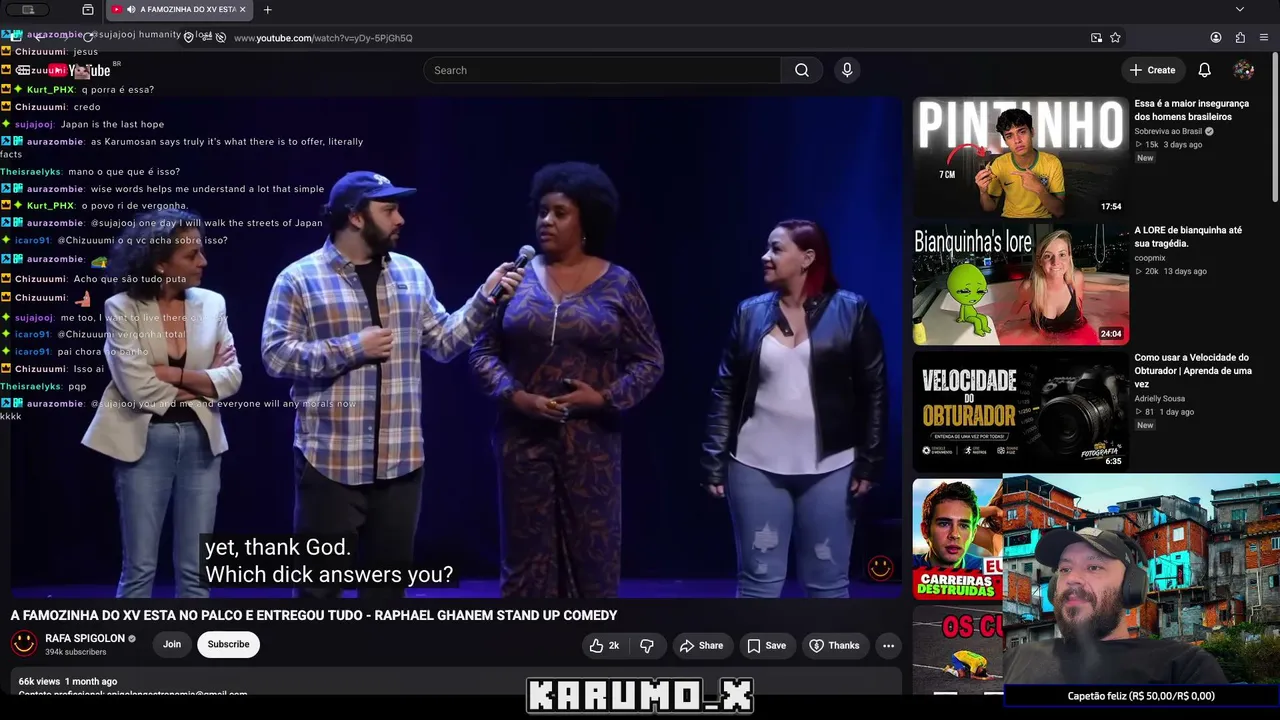
Task: Like the video with thumbs up
Action: (x=606, y=646)
